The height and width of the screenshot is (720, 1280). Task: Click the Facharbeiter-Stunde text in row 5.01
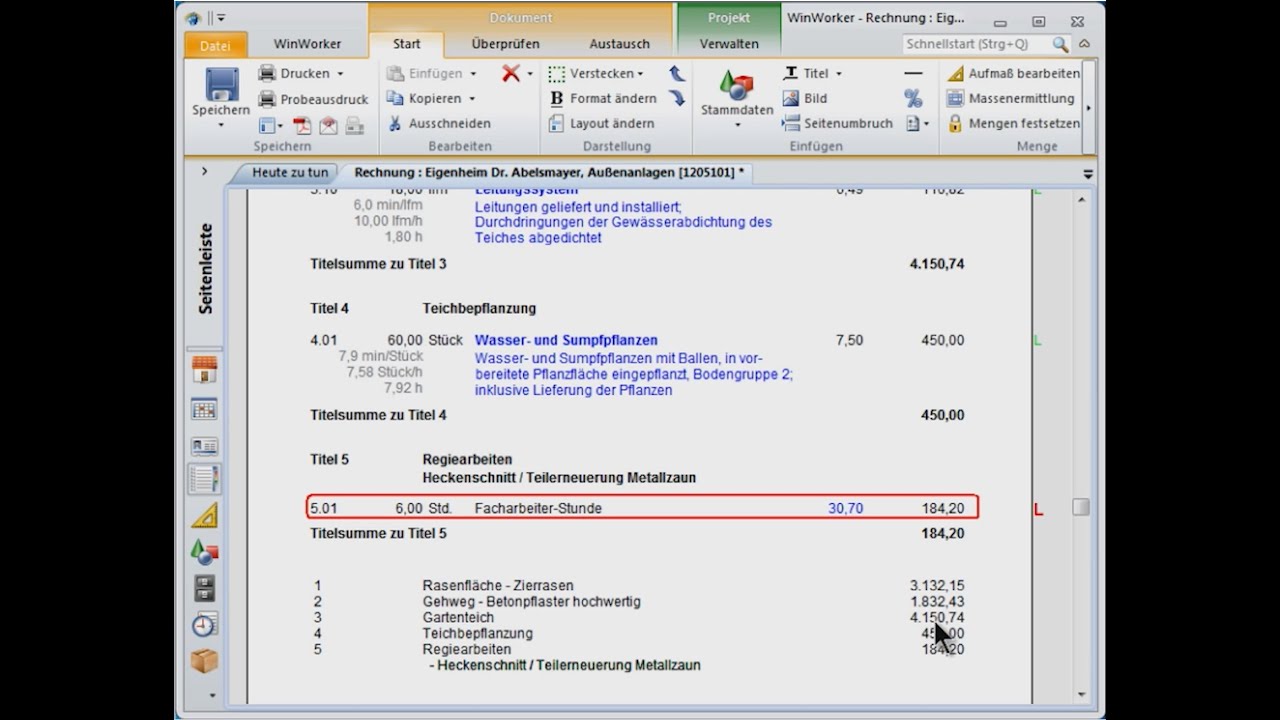[x=538, y=508]
